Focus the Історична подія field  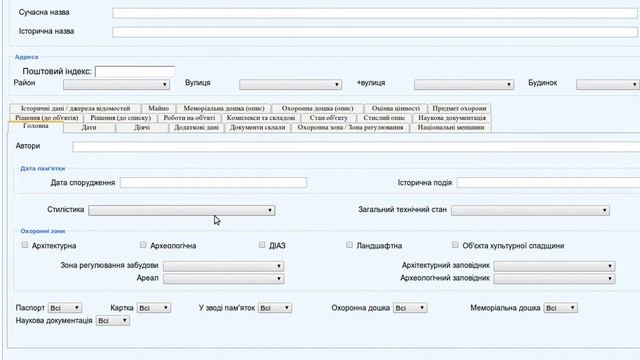(548, 183)
